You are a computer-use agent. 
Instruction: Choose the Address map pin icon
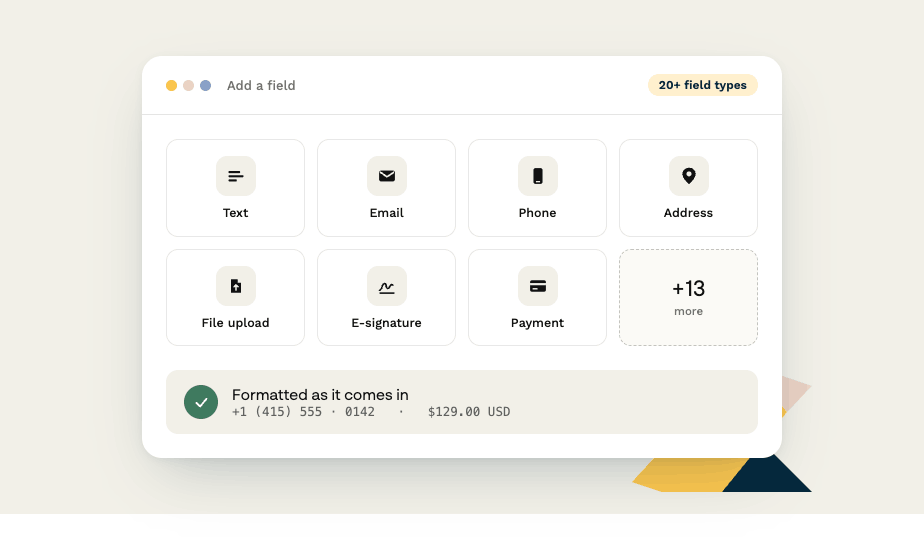688,176
